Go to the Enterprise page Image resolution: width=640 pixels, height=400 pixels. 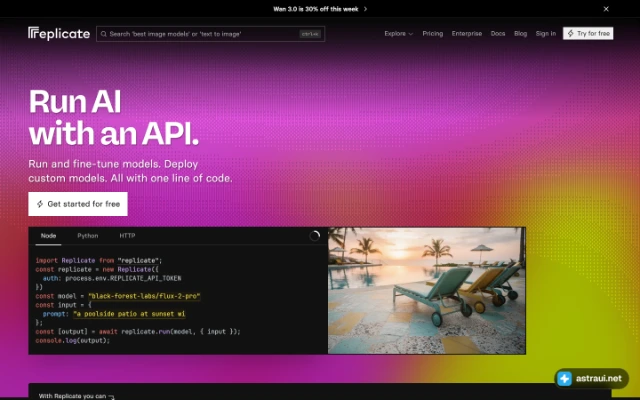tap(467, 34)
